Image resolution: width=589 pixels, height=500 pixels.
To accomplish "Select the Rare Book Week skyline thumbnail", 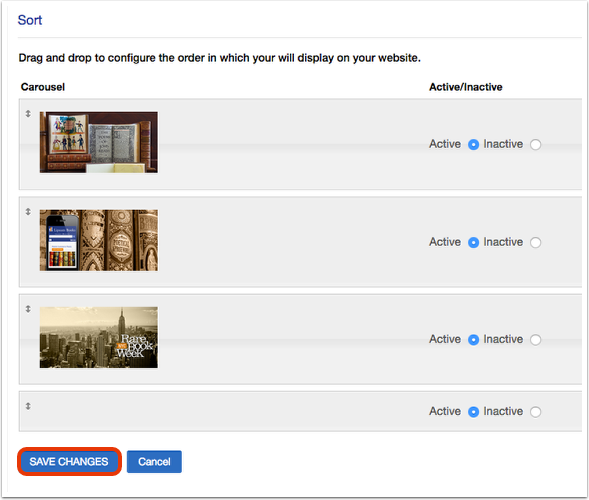I will 99,337.
